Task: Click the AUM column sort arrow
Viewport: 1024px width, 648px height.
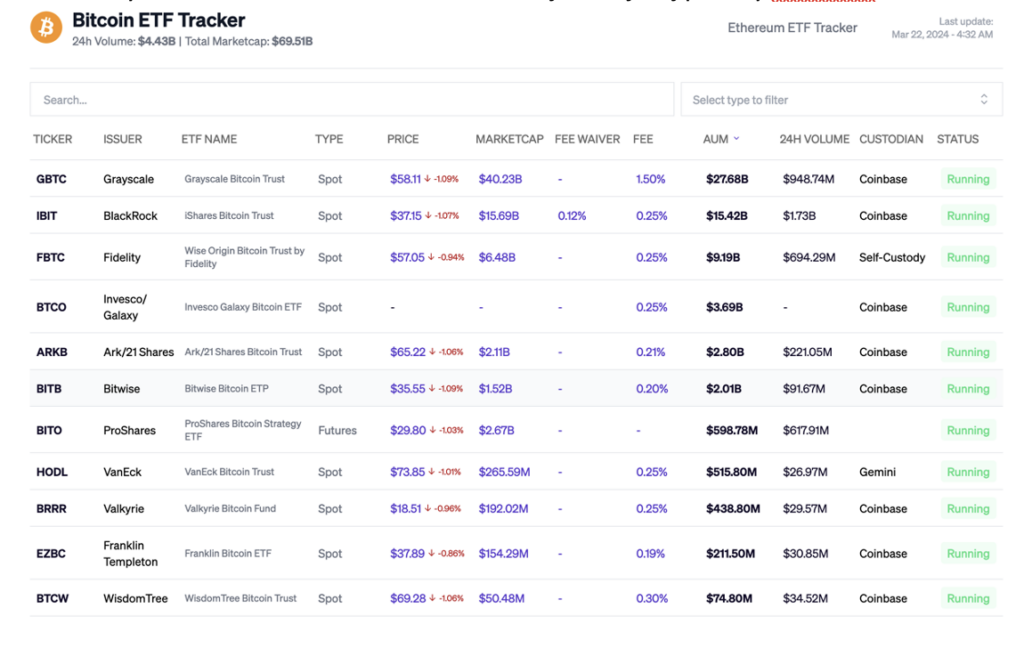Action: click(737, 140)
